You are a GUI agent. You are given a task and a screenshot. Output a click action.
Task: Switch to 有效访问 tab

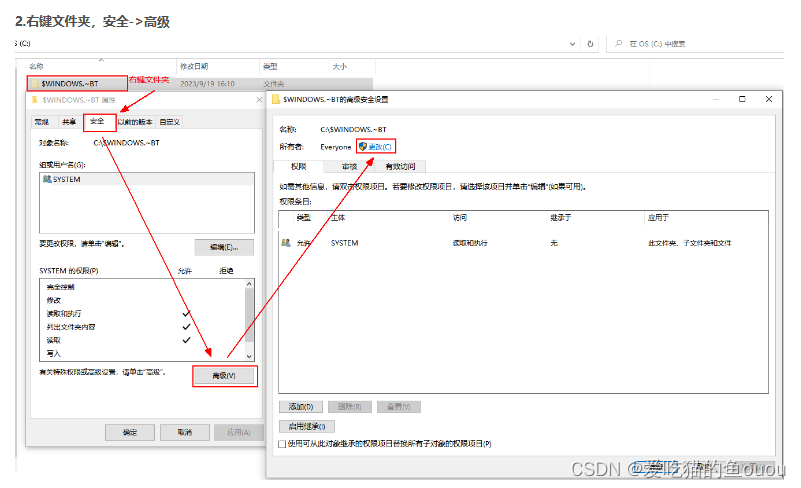(400, 167)
